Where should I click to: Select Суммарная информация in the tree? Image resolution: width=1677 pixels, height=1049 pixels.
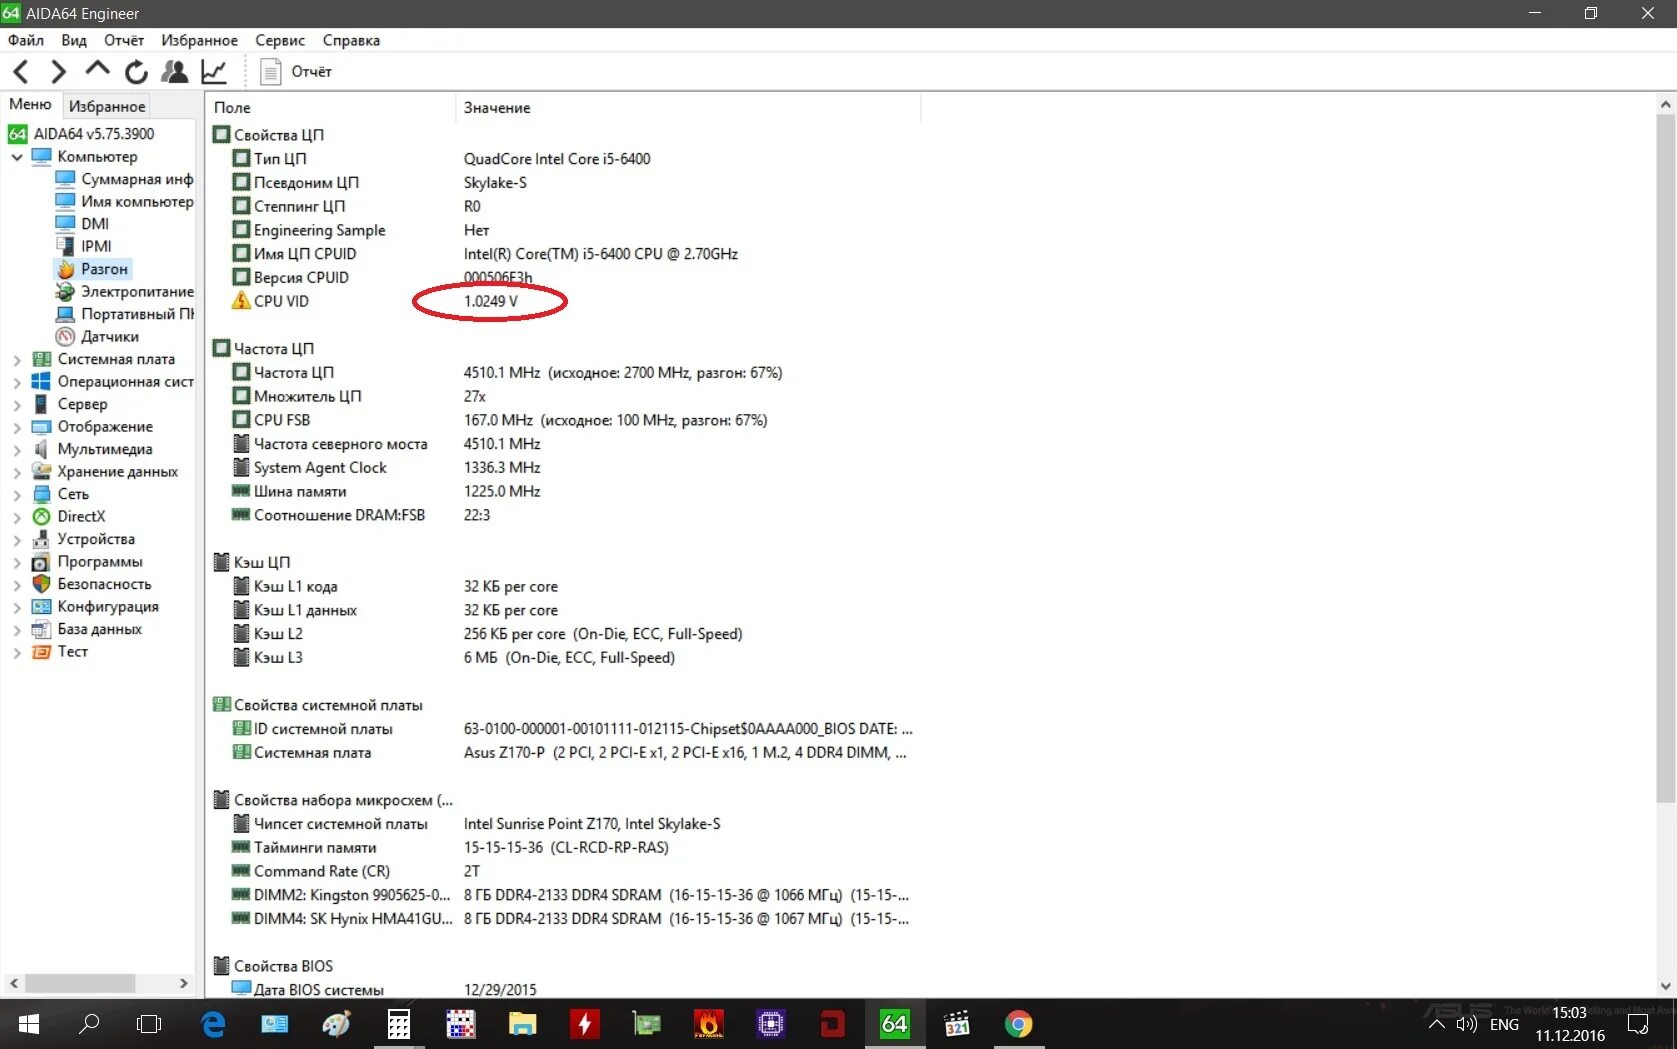click(137, 179)
